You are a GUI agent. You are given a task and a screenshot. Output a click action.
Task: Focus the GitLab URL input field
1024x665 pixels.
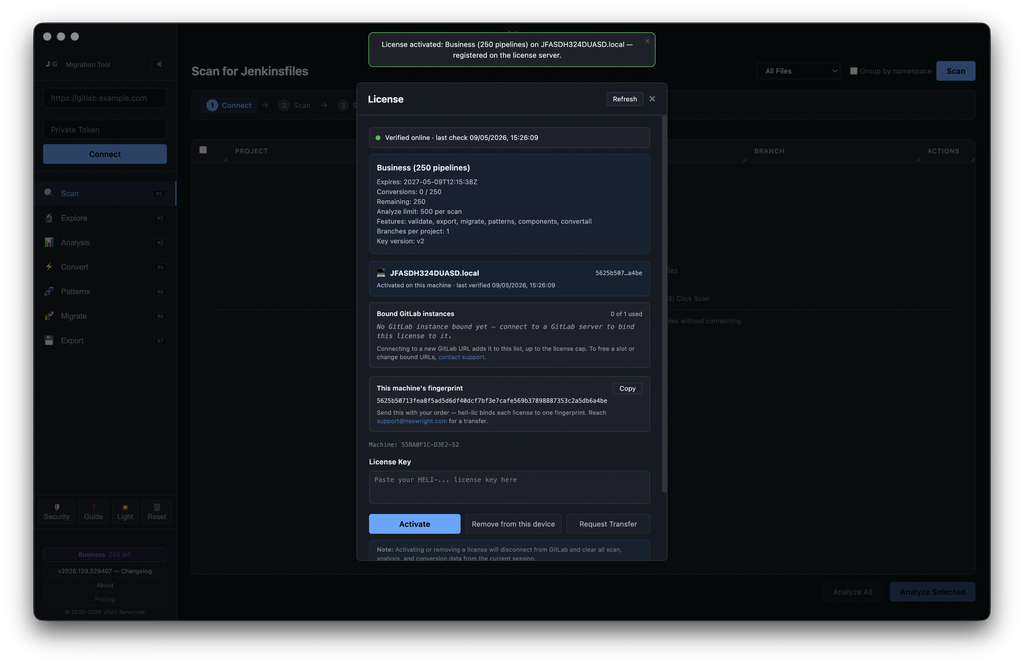[105, 98]
